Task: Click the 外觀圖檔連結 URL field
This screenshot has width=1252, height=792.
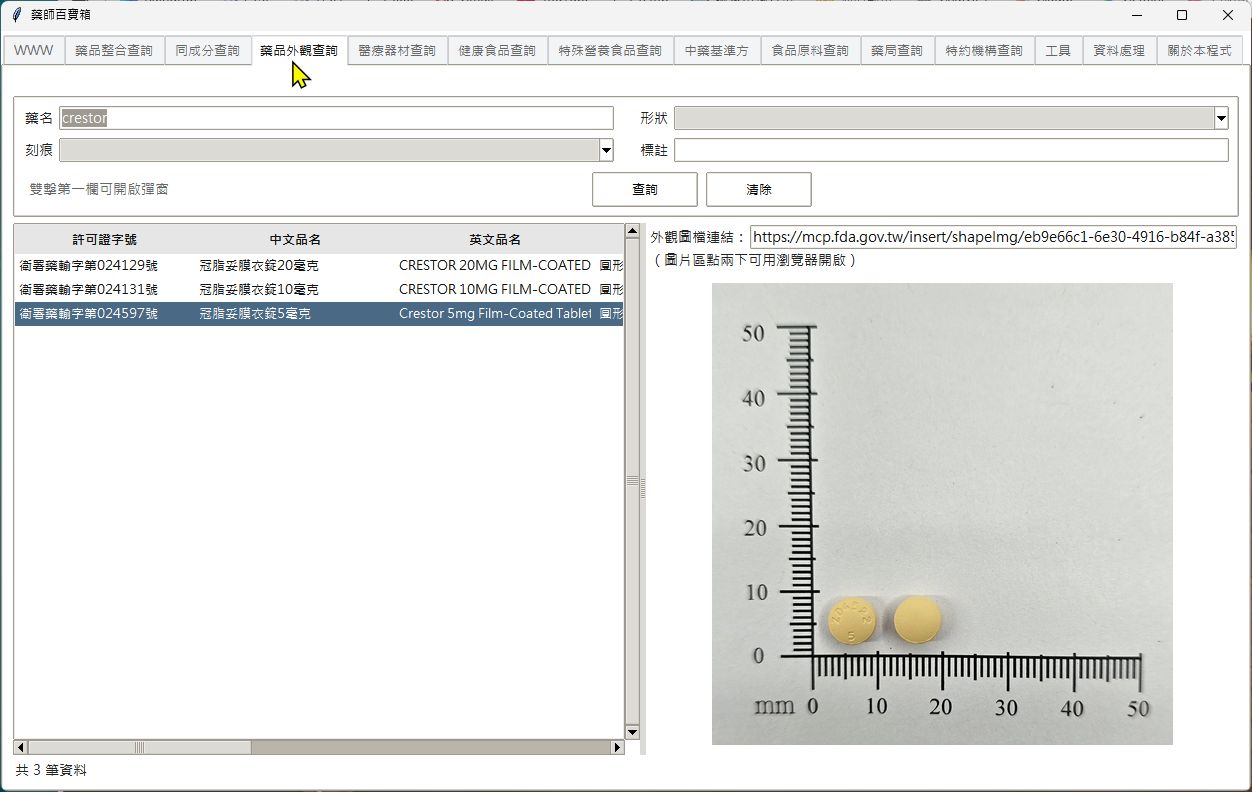Action: (994, 237)
